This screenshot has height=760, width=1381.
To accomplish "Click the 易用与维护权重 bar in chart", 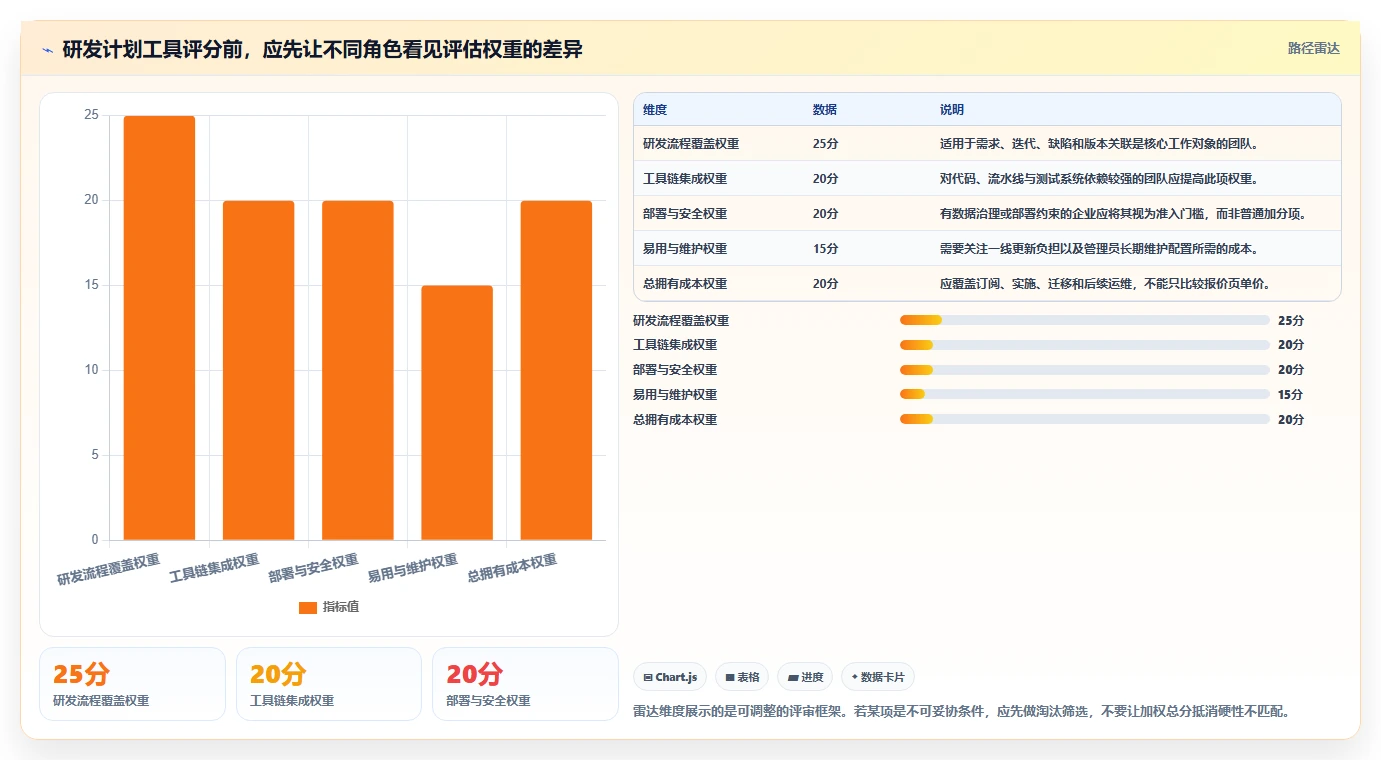I will [x=457, y=413].
